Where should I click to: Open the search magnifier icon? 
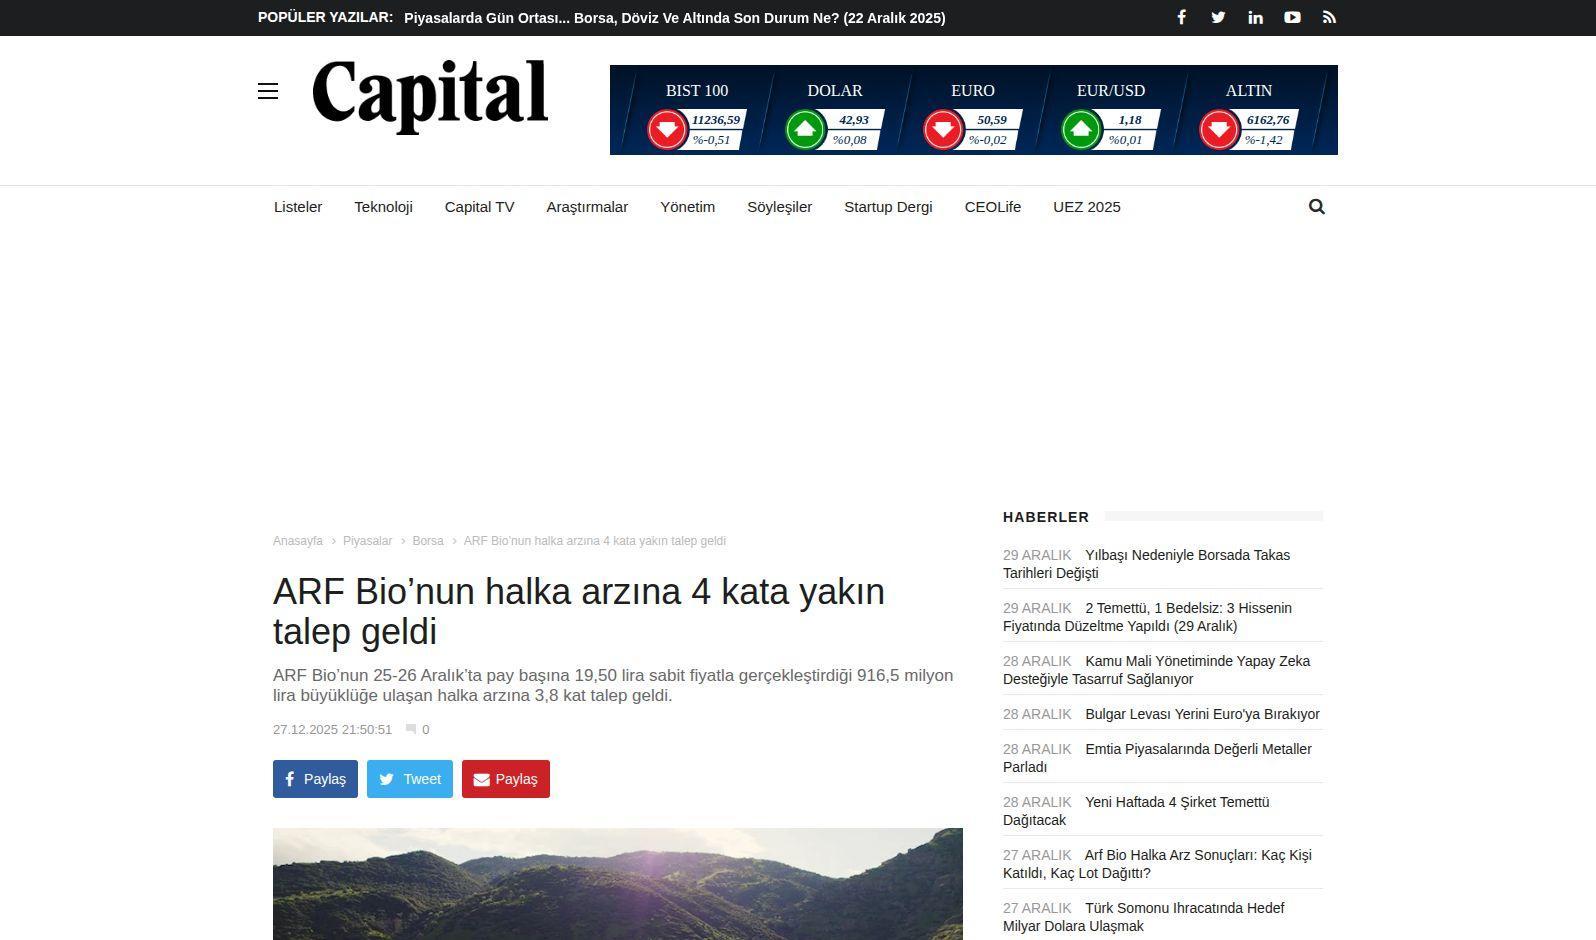(x=1316, y=207)
